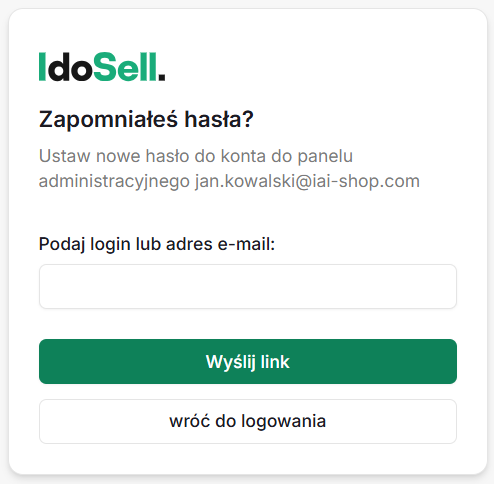Focus the empty text box under Podaj login
This screenshot has height=484, width=494.
point(248,286)
